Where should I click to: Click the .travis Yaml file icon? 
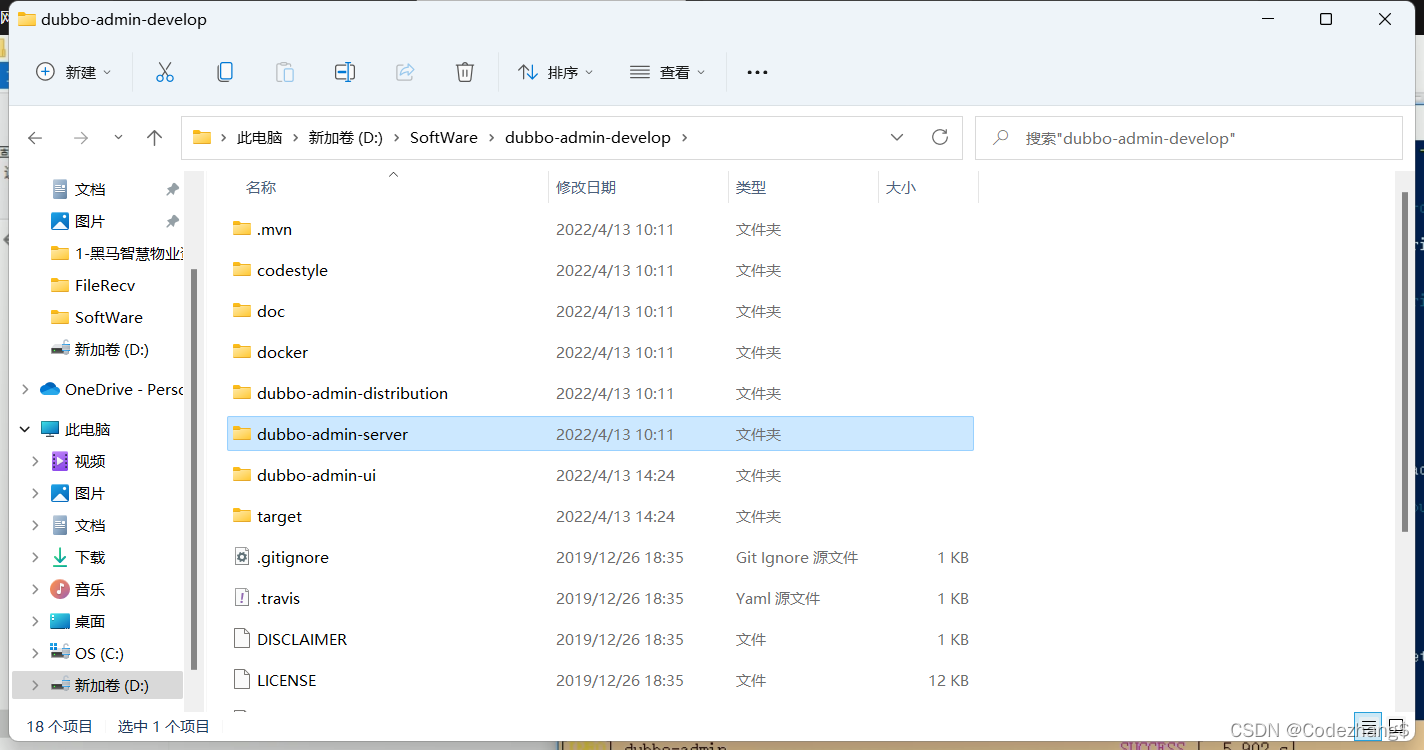[x=242, y=598]
